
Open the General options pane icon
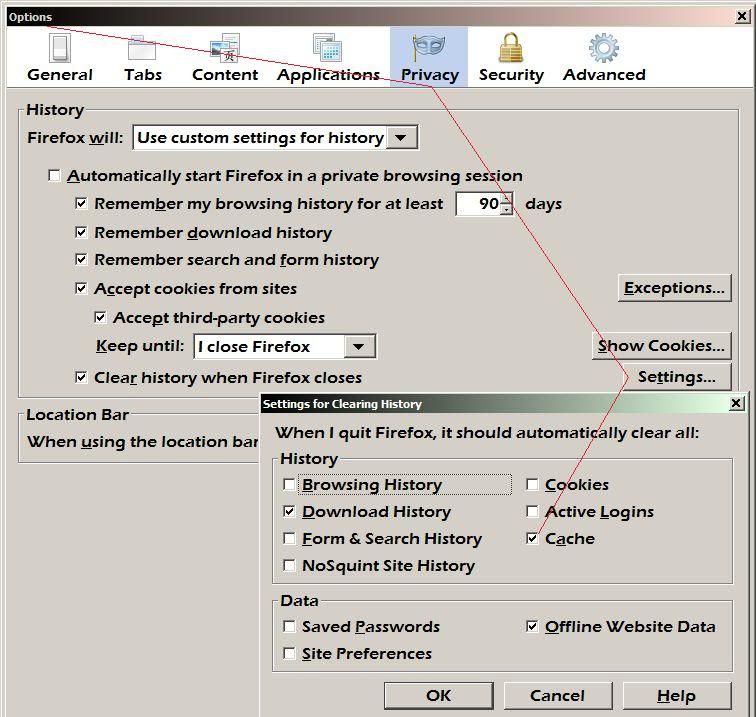pos(60,48)
